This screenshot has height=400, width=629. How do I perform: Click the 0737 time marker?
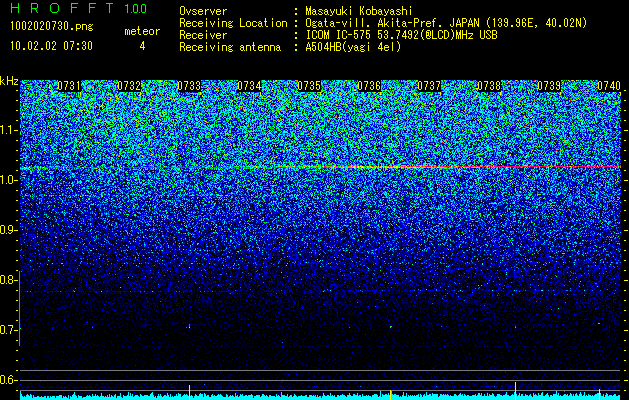coord(429,86)
